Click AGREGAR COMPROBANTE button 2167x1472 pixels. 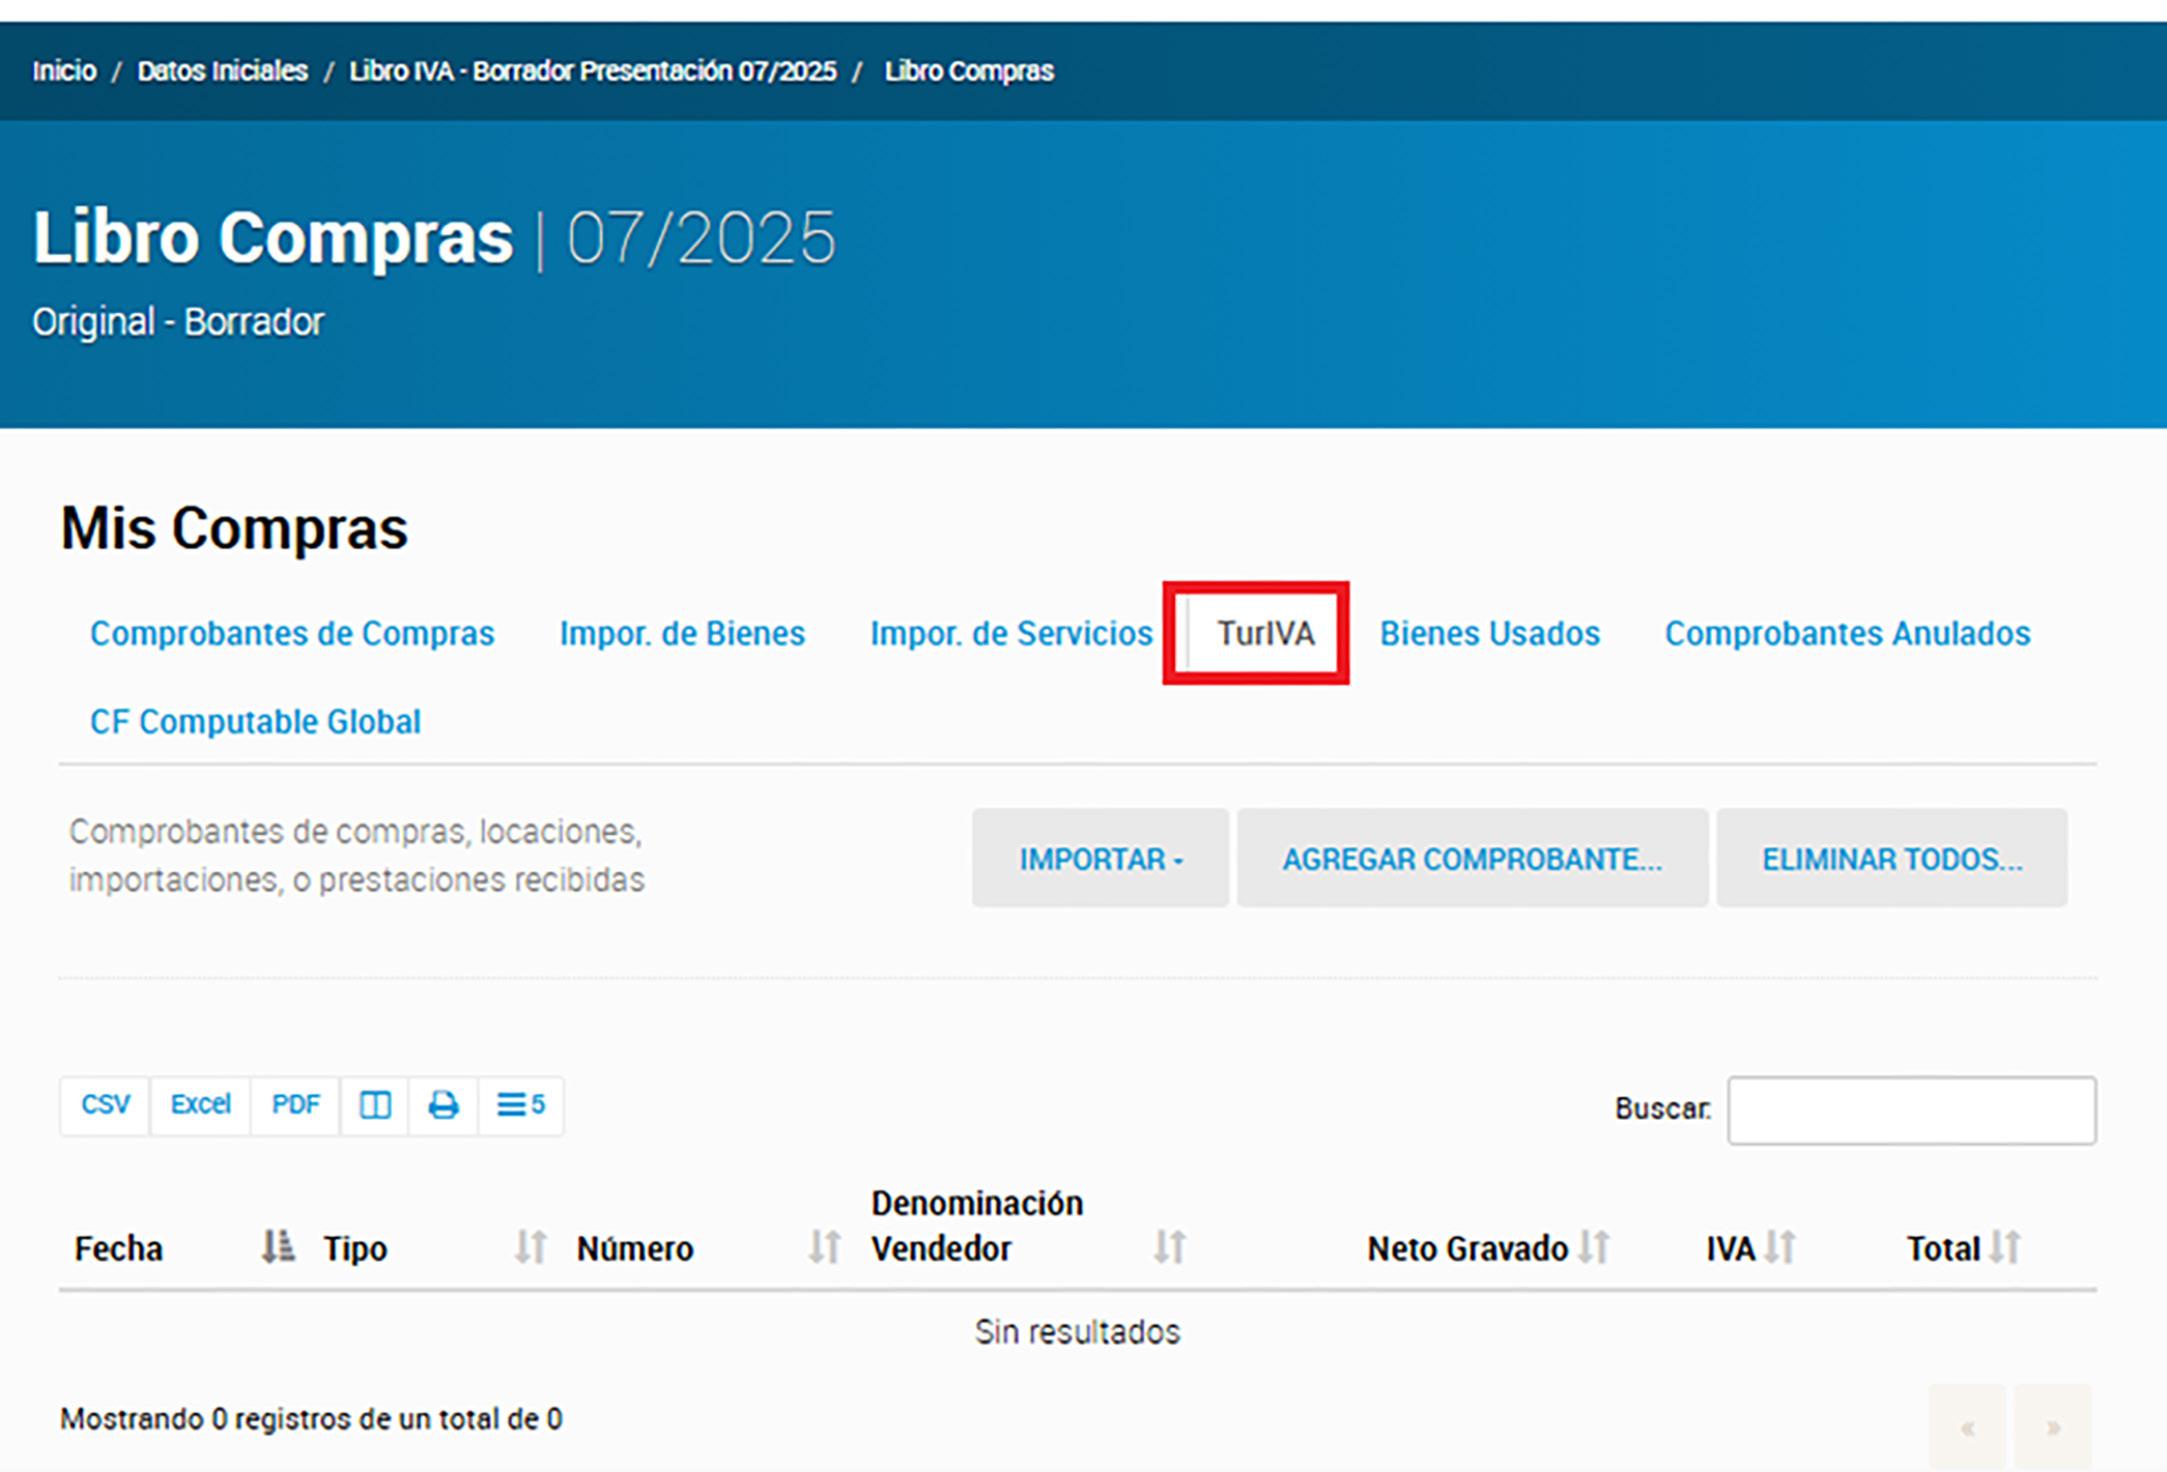1472,859
